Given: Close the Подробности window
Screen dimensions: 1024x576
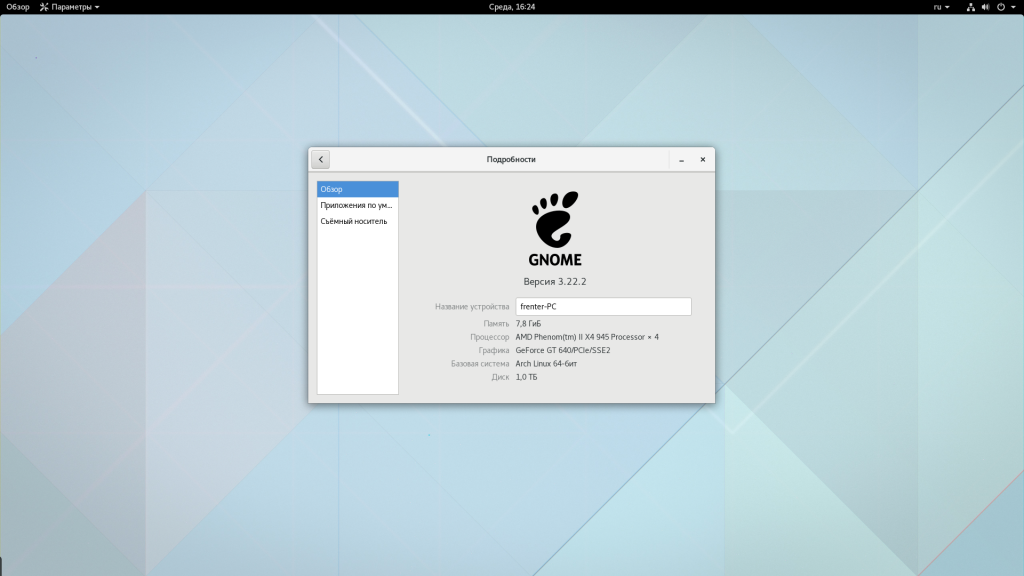Looking at the screenshot, I should [703, 159].
